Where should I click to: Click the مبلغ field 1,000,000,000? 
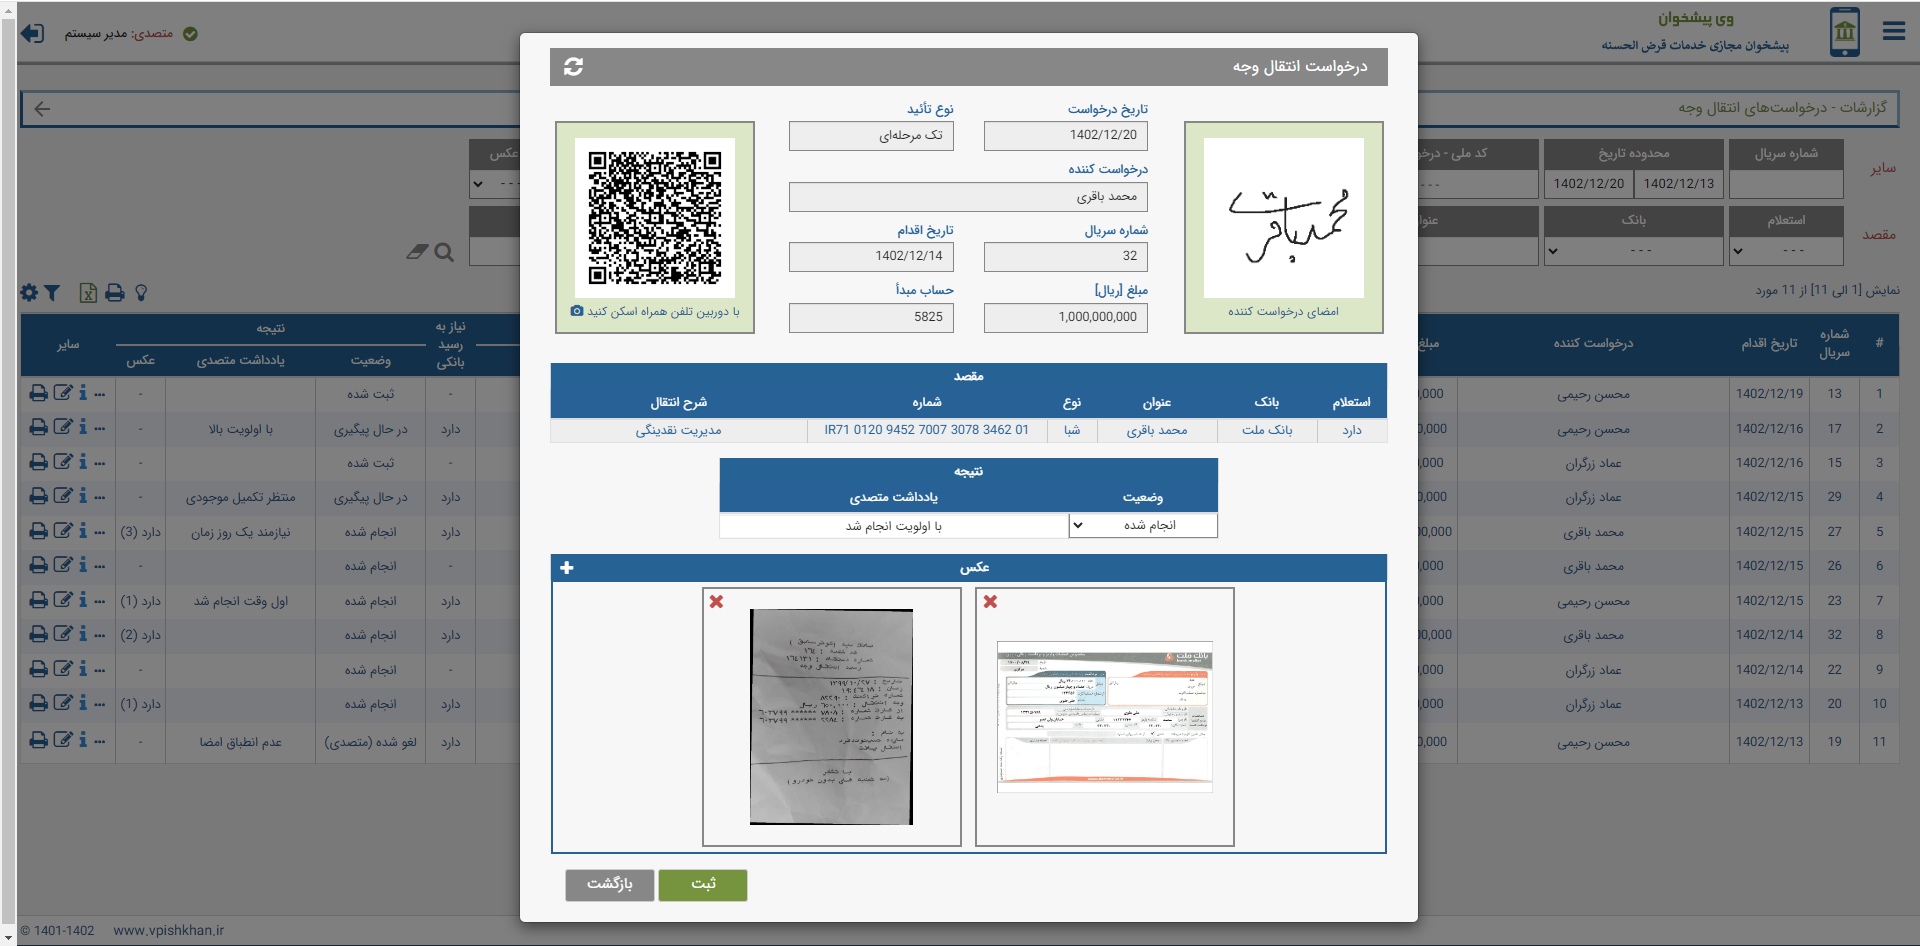click(x=1066, y=317)
